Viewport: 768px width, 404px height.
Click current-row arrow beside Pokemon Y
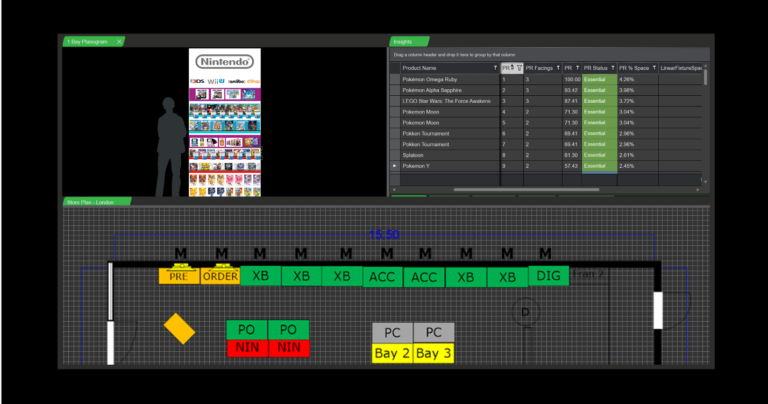point(395,166)
